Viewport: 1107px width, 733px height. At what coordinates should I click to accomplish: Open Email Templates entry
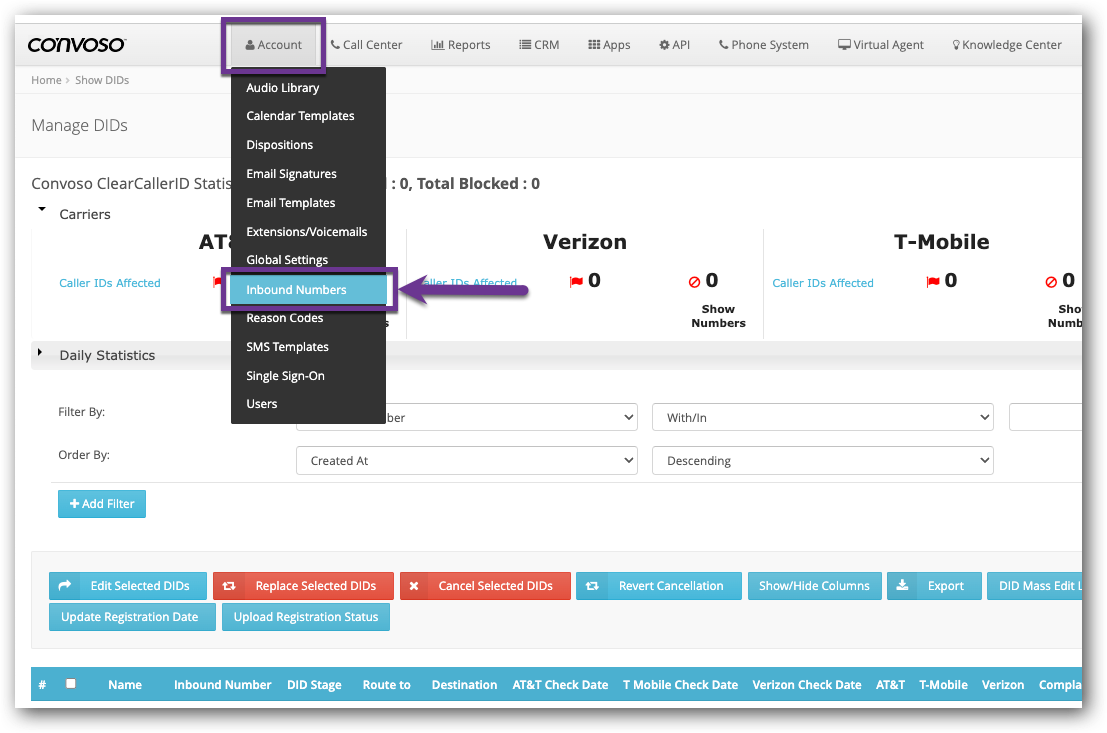pyautogui.click(x=309, y=203)
